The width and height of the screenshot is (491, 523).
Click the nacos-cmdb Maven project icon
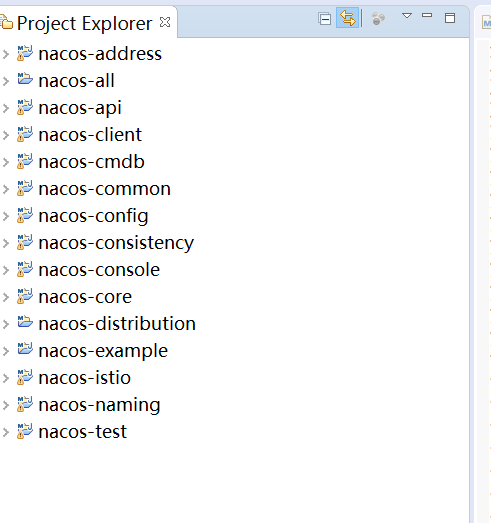25,161
